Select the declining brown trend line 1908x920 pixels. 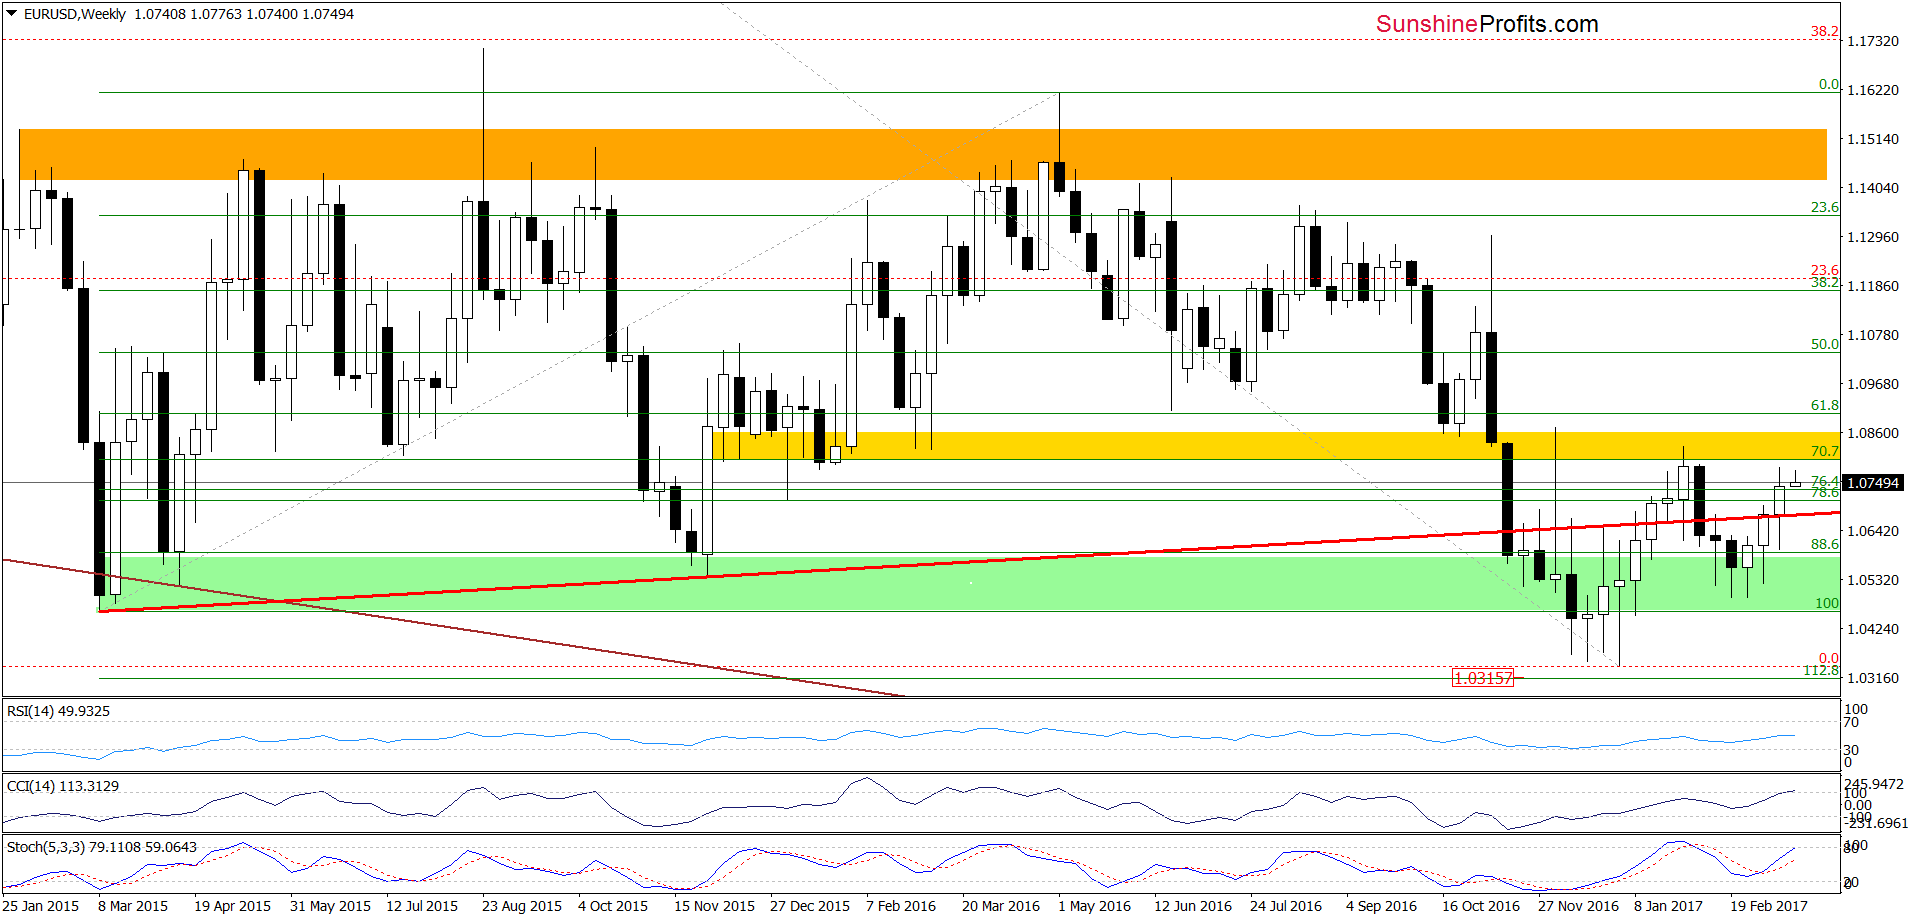[x=452, y=628]
